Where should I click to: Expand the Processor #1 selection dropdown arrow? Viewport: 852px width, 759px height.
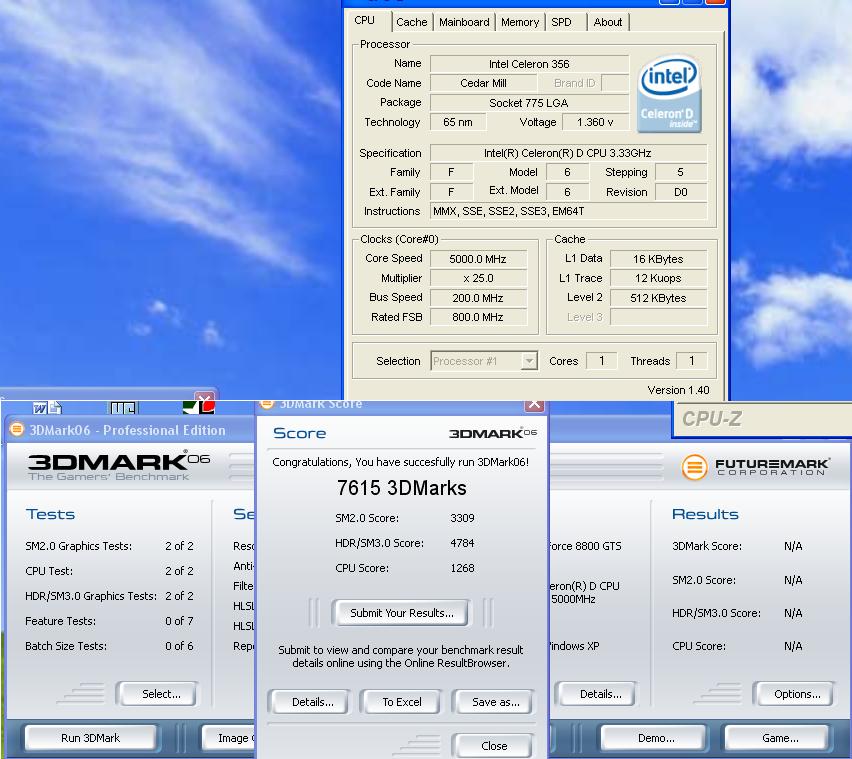529,361
